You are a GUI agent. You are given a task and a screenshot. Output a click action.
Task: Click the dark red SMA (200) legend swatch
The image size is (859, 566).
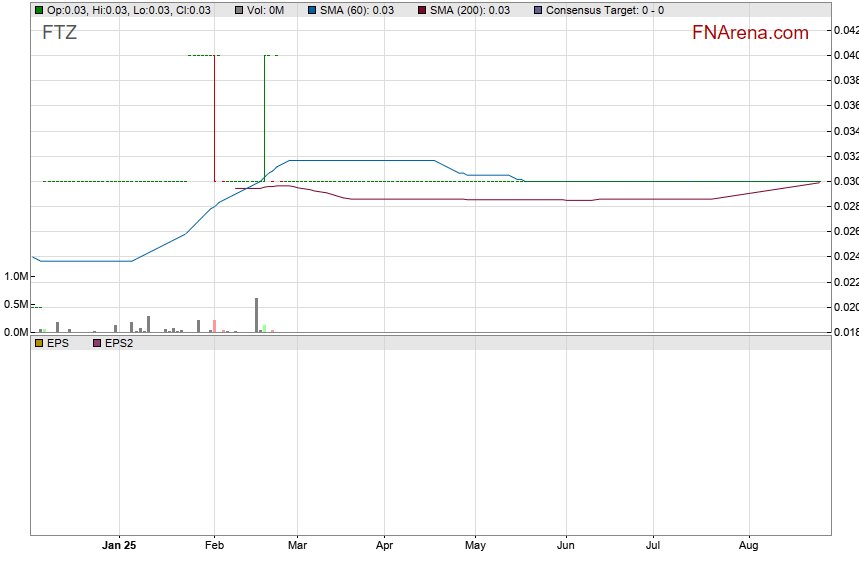click(x=422, y=10)
